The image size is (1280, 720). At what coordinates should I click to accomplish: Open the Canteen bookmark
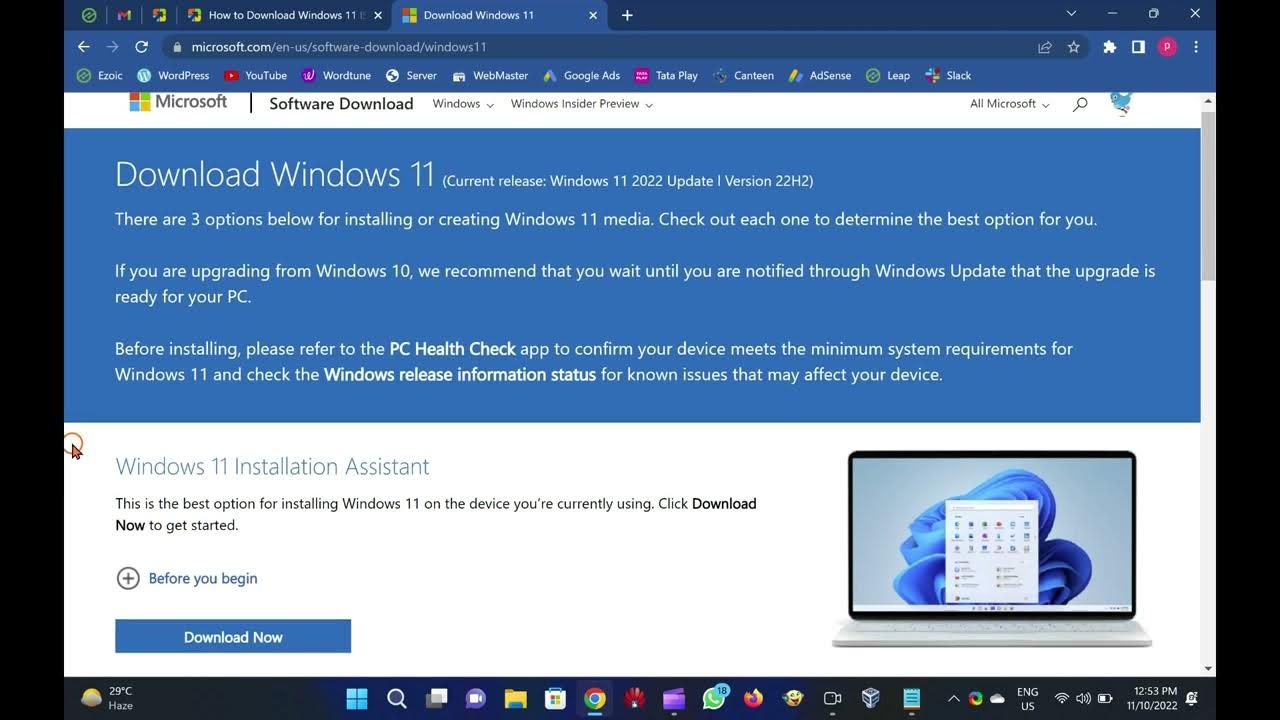[743, 75]
